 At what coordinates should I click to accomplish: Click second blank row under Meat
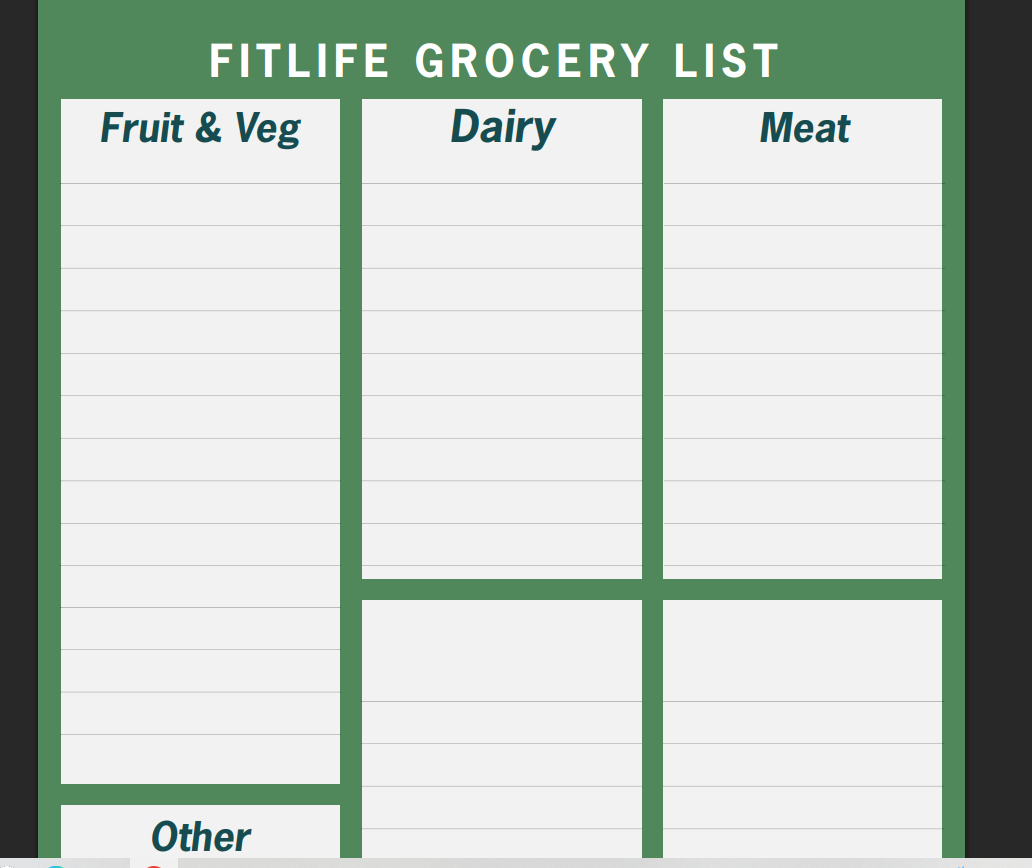(802, 247)
